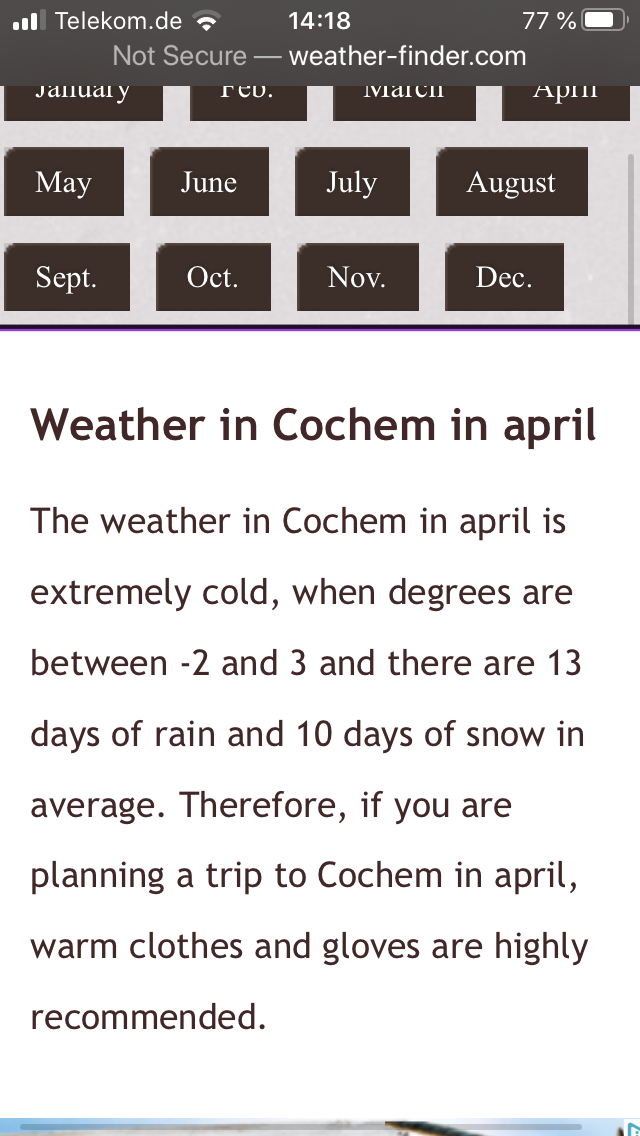
Task: Click the 'Weather in Cochem in april' heading
Action: 313,425
